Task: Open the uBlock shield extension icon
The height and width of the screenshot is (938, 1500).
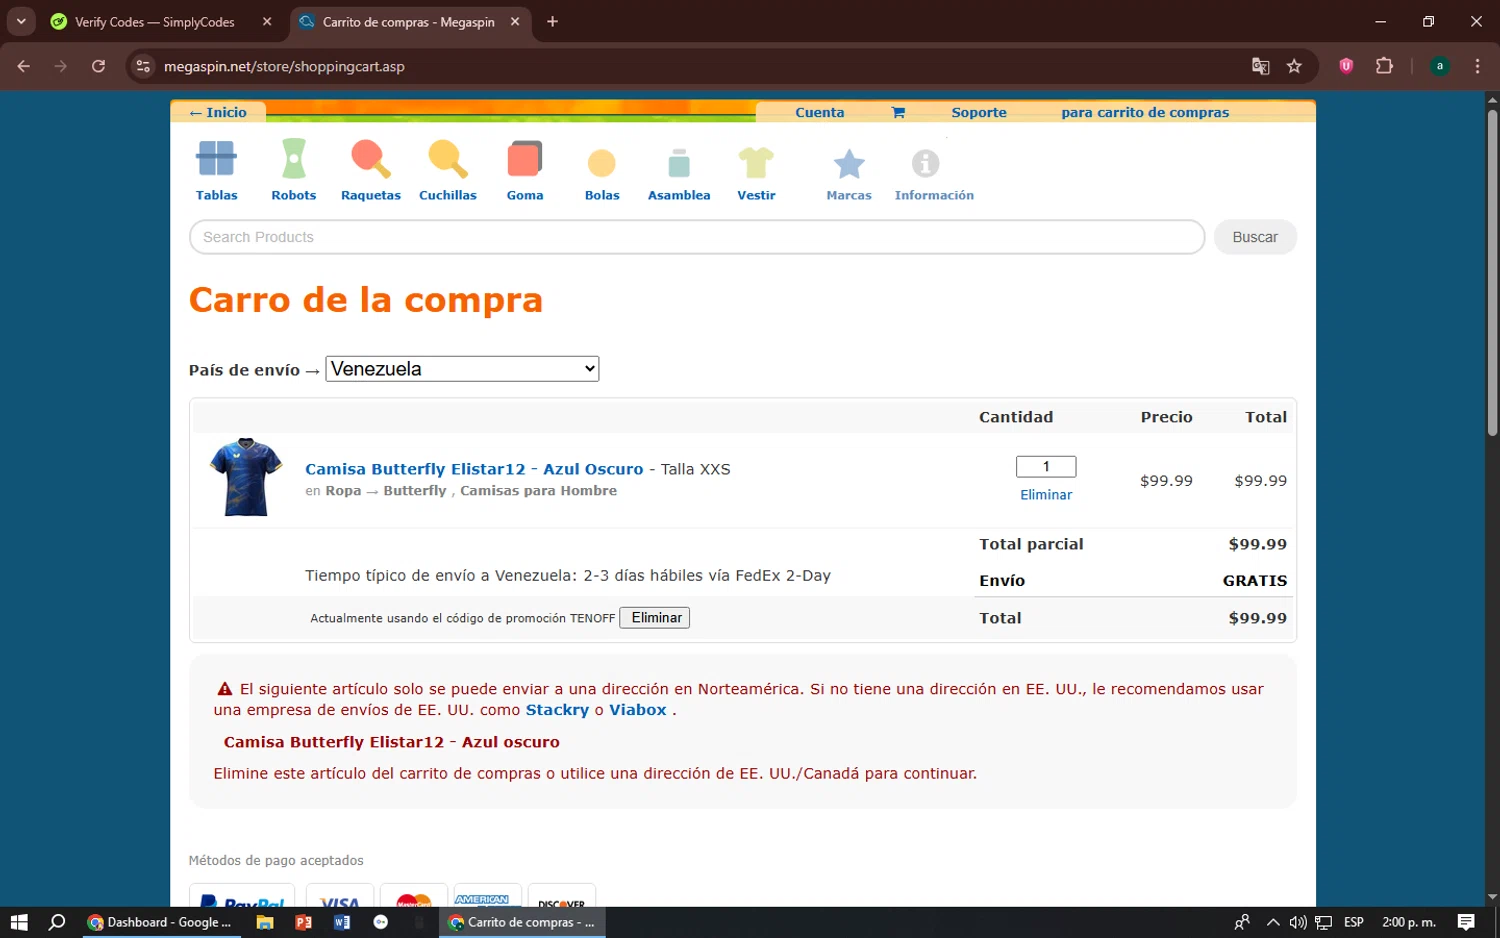Action: (1346, 66)
